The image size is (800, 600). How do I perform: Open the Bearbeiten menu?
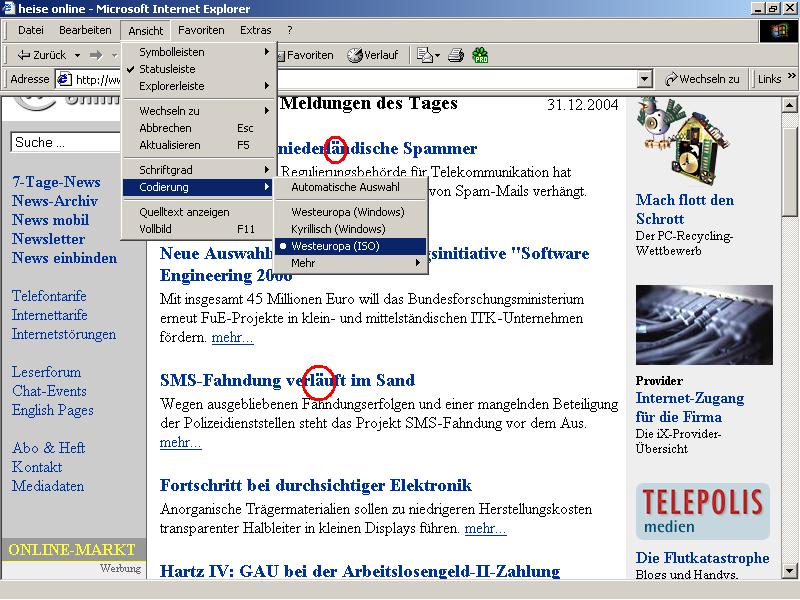tap(85, 30)
